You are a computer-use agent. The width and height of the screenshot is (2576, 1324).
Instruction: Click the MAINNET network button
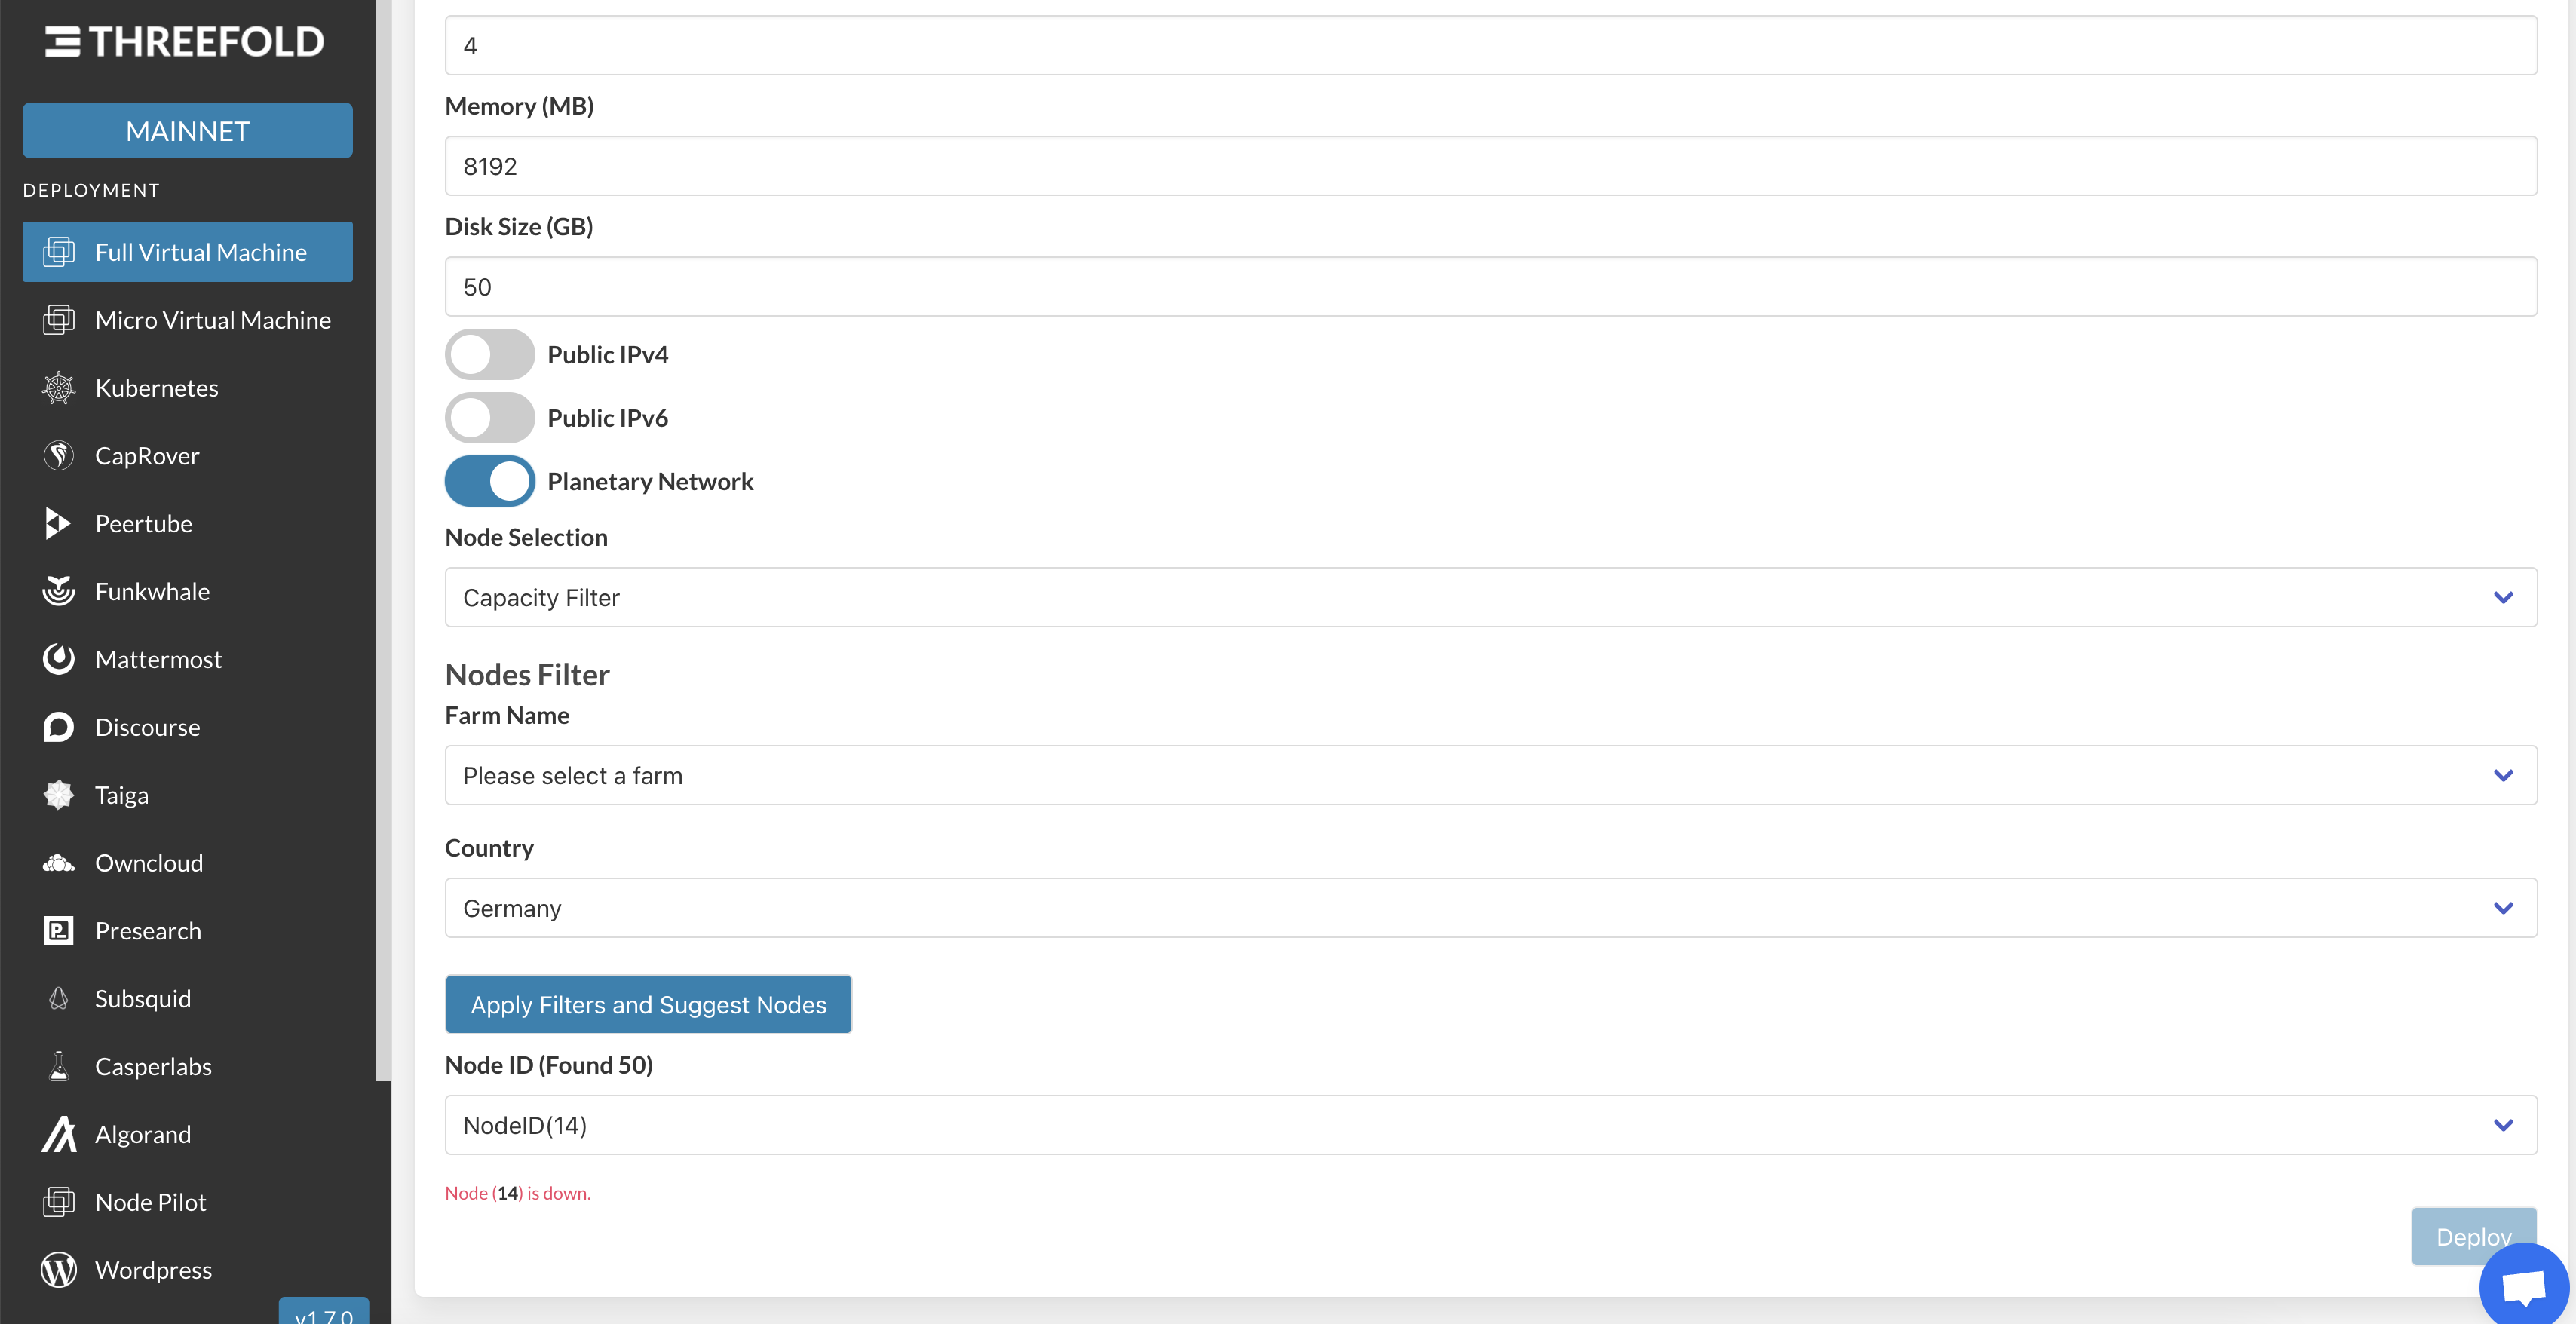188,131
